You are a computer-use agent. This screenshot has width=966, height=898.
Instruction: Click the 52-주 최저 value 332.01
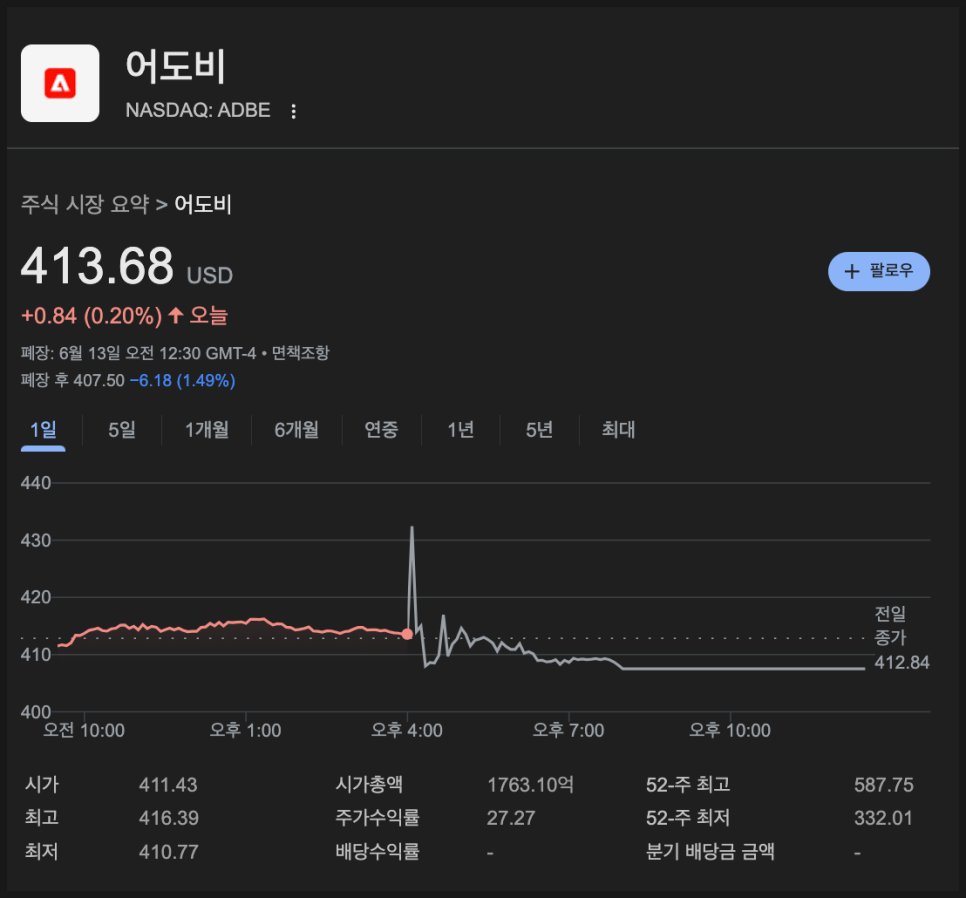pos(883,819)
